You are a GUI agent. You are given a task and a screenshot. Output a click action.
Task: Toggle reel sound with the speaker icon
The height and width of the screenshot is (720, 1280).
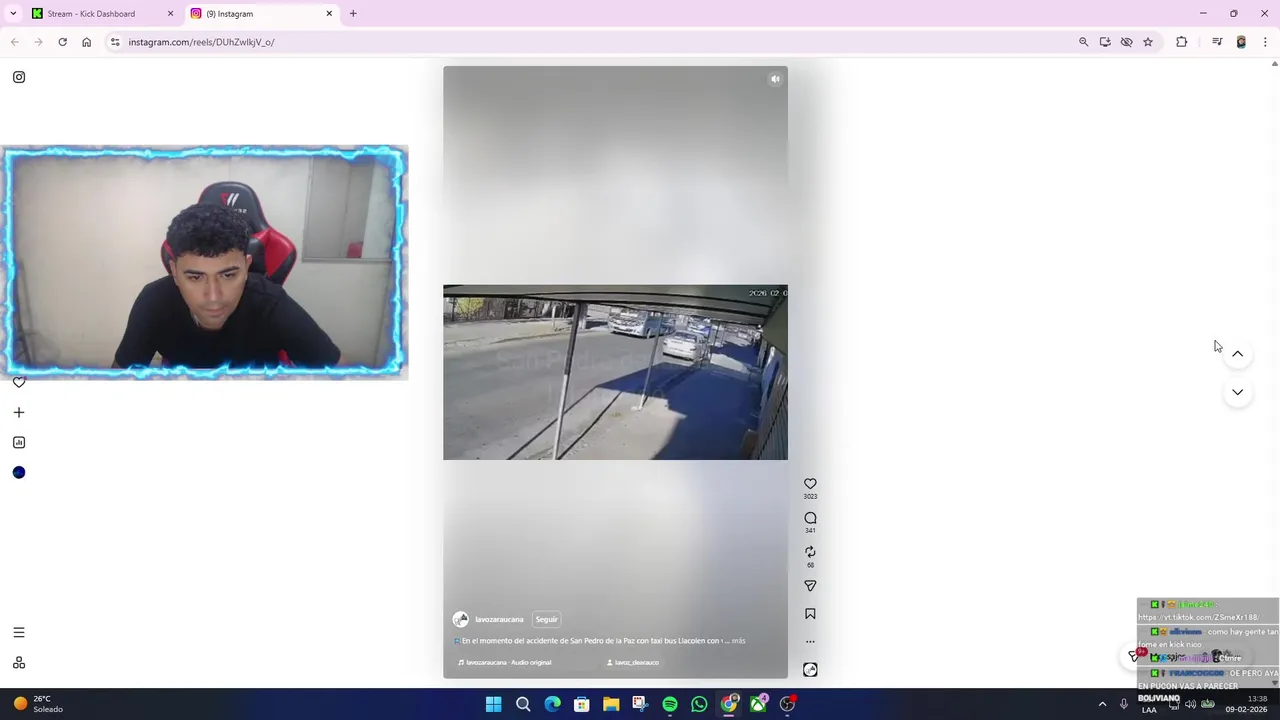pos(775,79)
